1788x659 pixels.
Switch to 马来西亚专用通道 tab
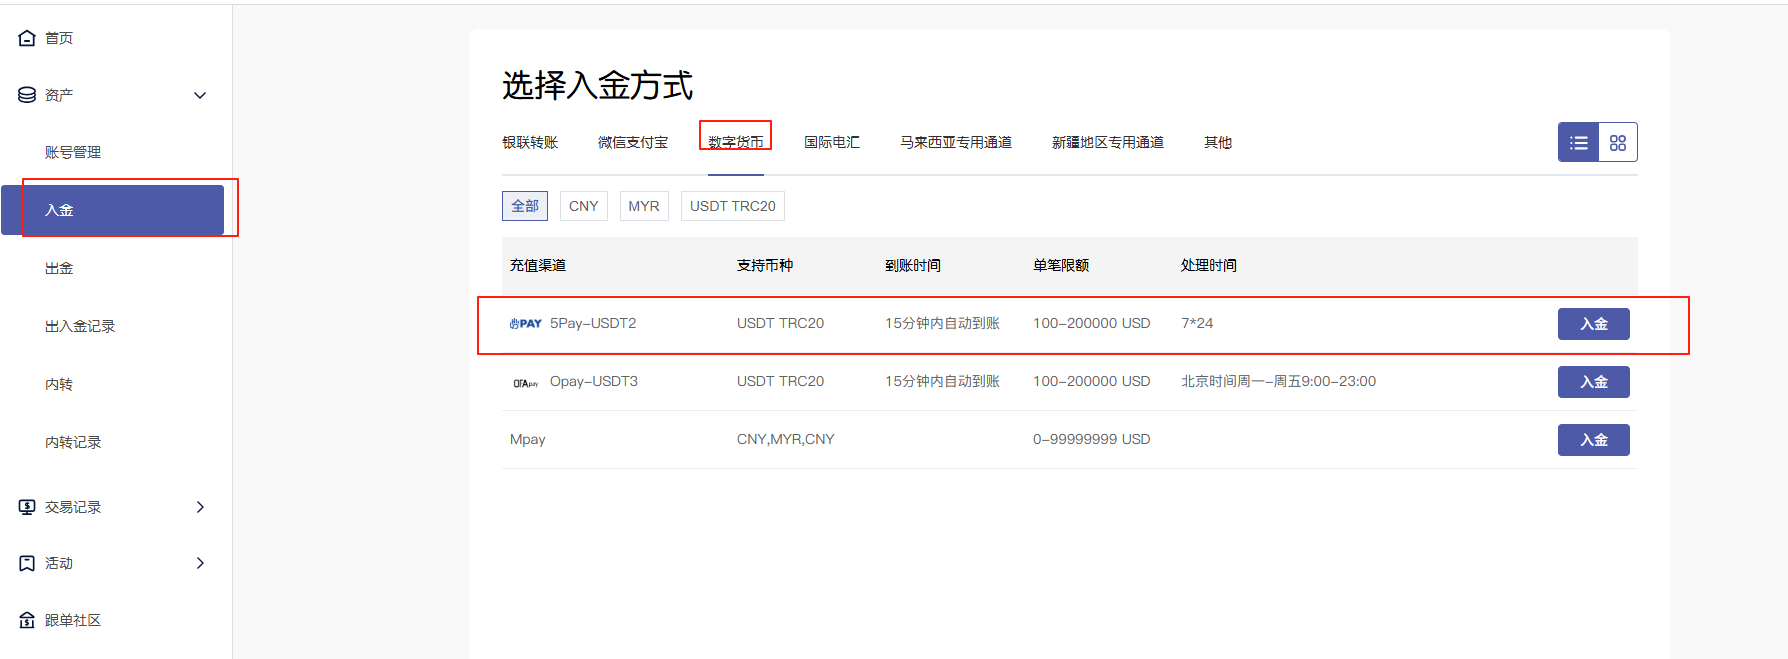point(956,142)
